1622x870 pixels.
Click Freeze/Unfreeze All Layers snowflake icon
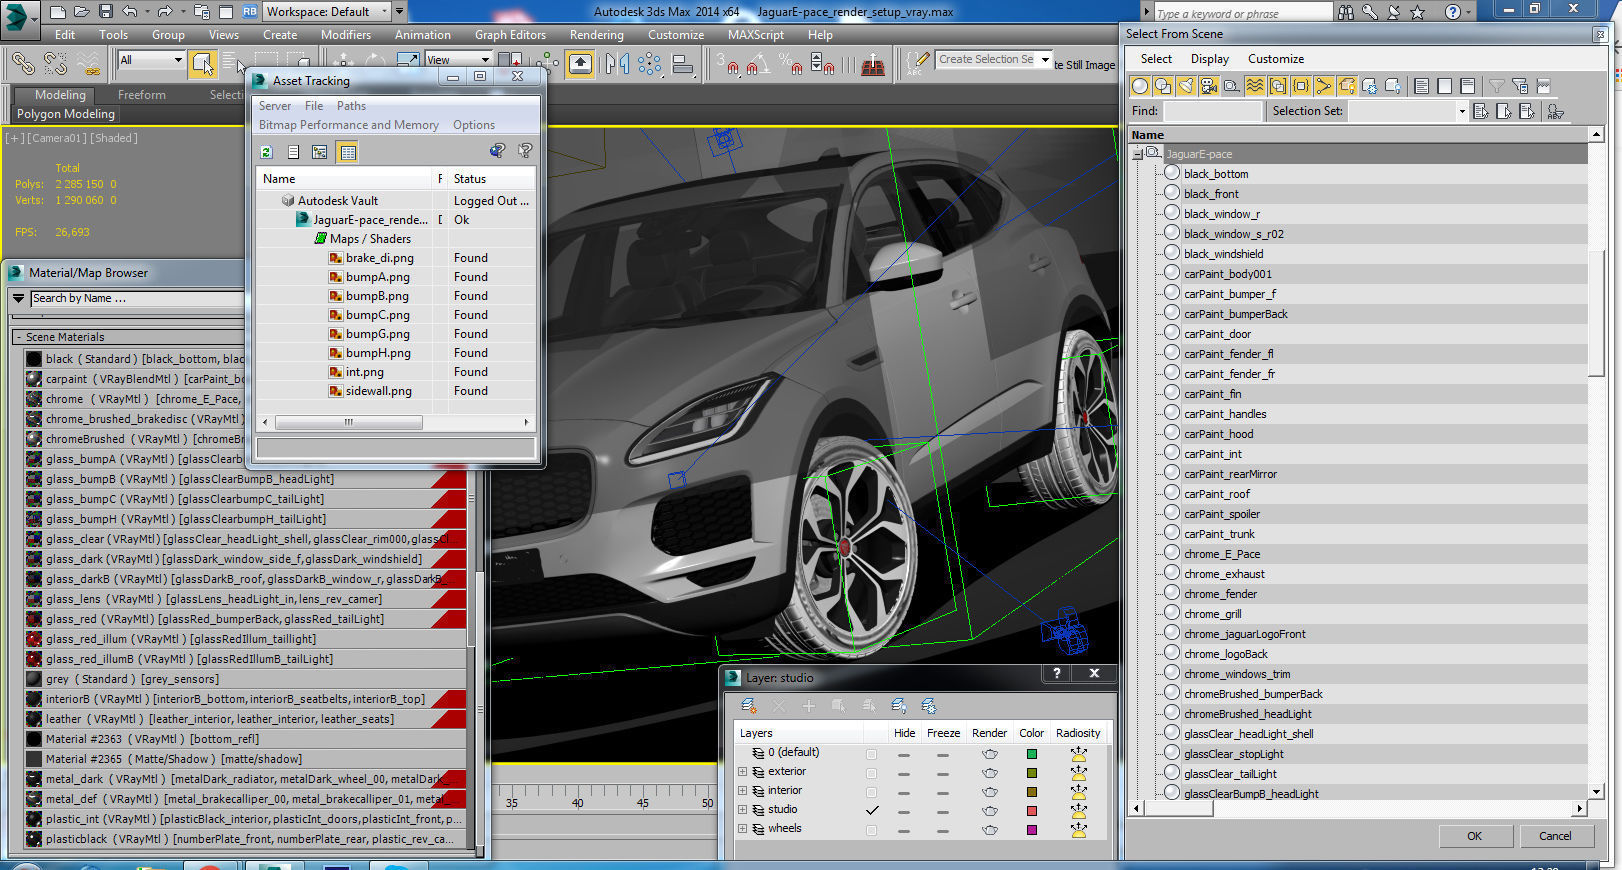928,706
